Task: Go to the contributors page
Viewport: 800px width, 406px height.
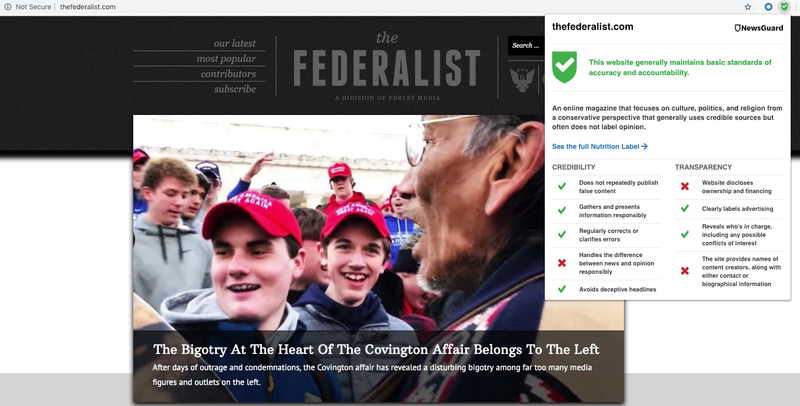Action: click(x=228, y=74)
